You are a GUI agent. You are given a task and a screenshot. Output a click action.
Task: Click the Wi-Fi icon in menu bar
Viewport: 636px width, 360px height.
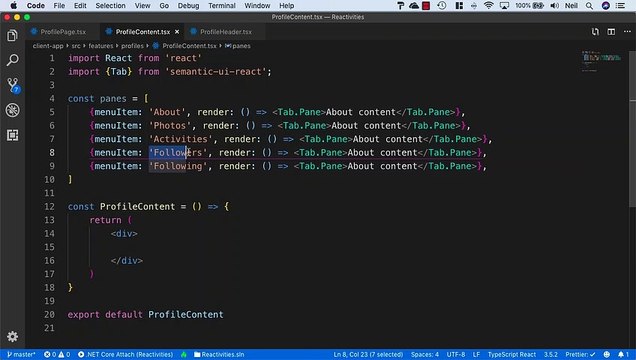pyautogui.click(x=489, y=6)
